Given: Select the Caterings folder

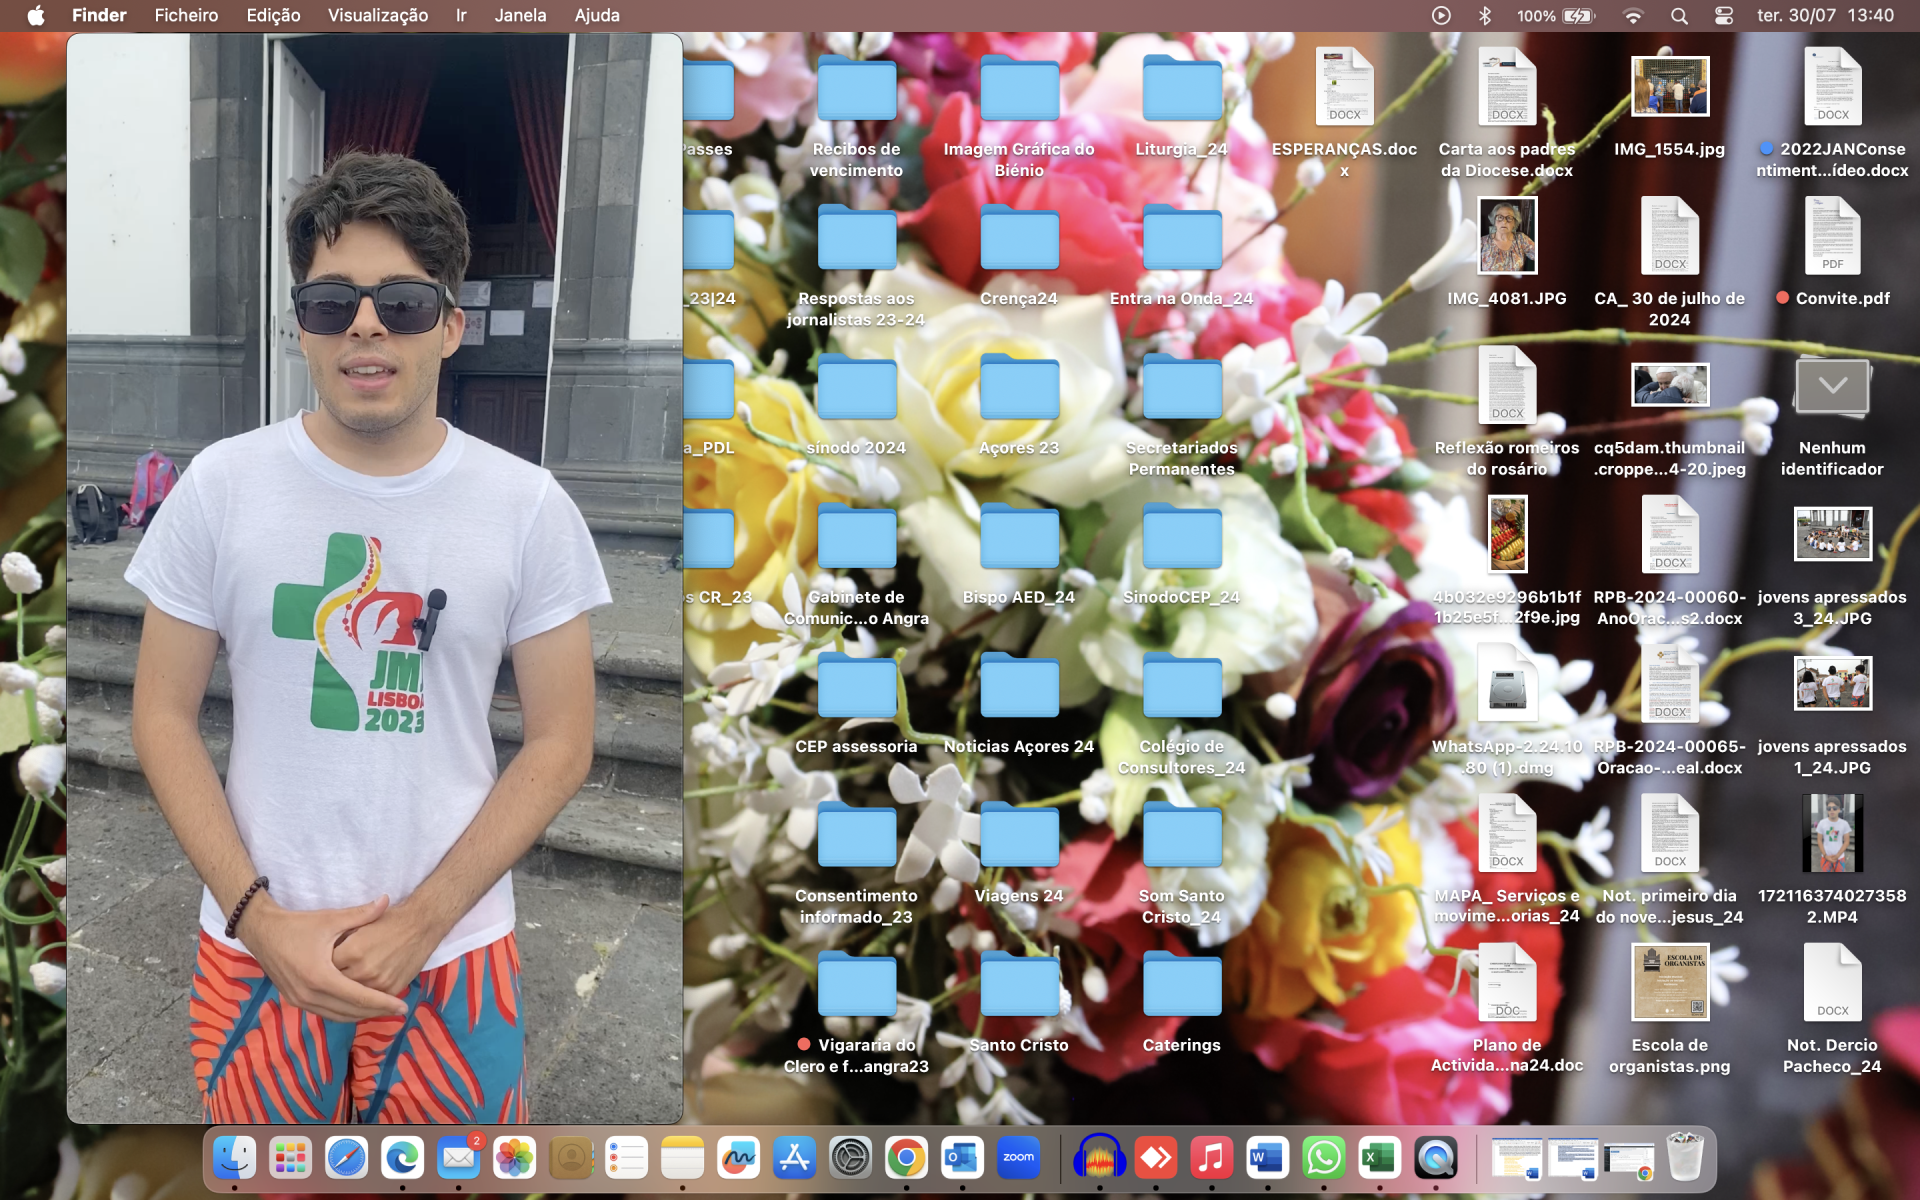Looking at the screenshot, I should point(1182,984).
